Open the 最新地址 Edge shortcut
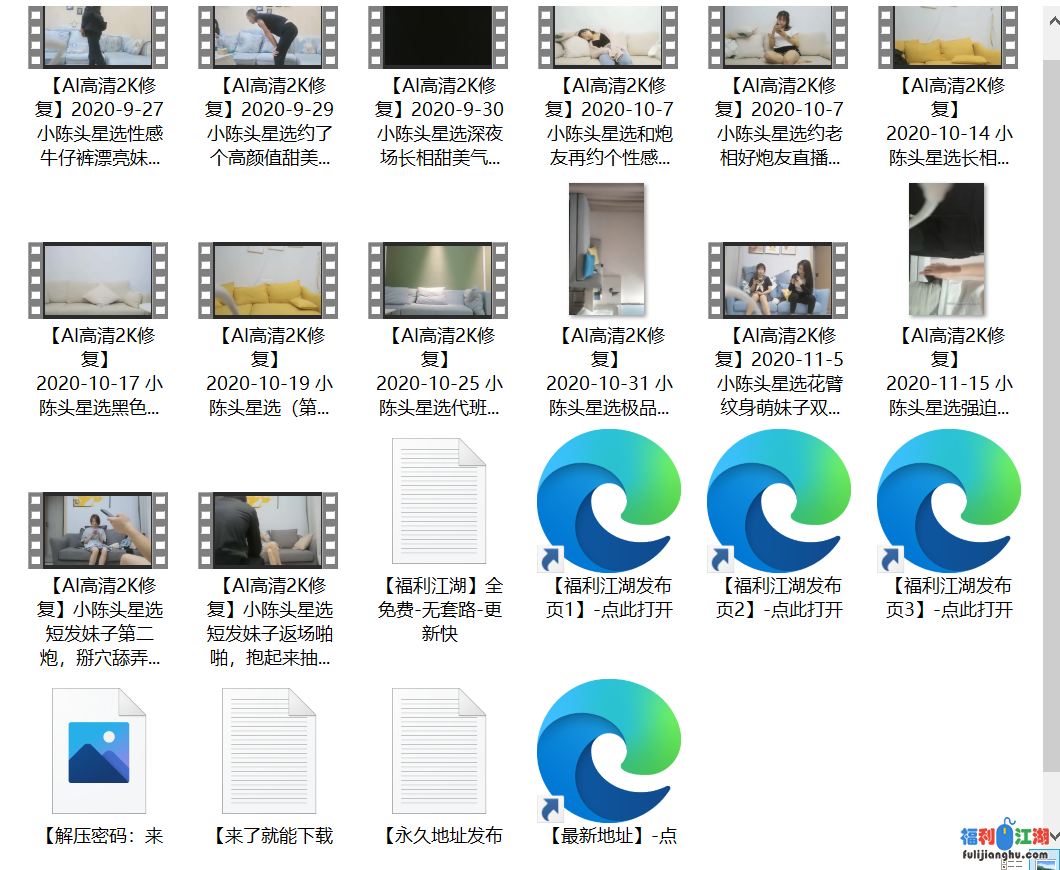 coord(608,752)
